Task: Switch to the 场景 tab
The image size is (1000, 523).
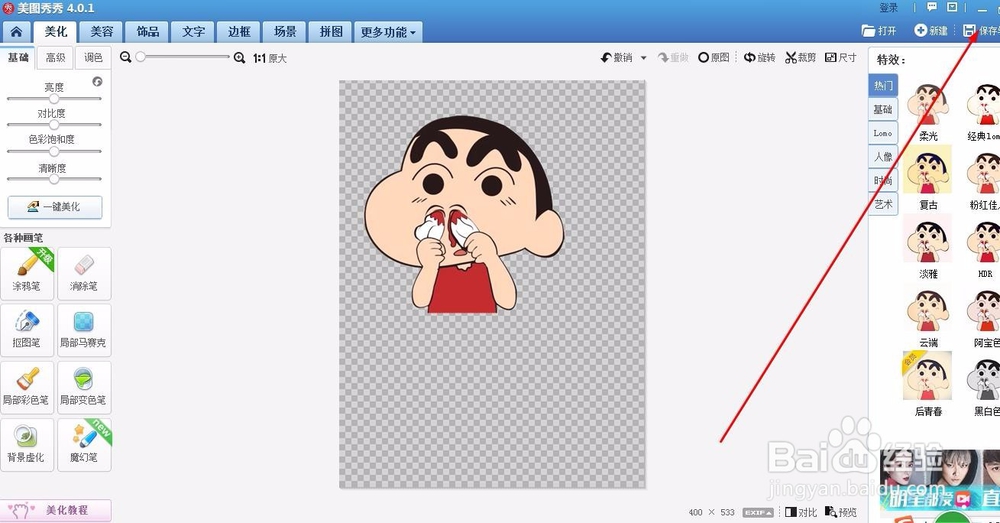Action: pos(285,32)
